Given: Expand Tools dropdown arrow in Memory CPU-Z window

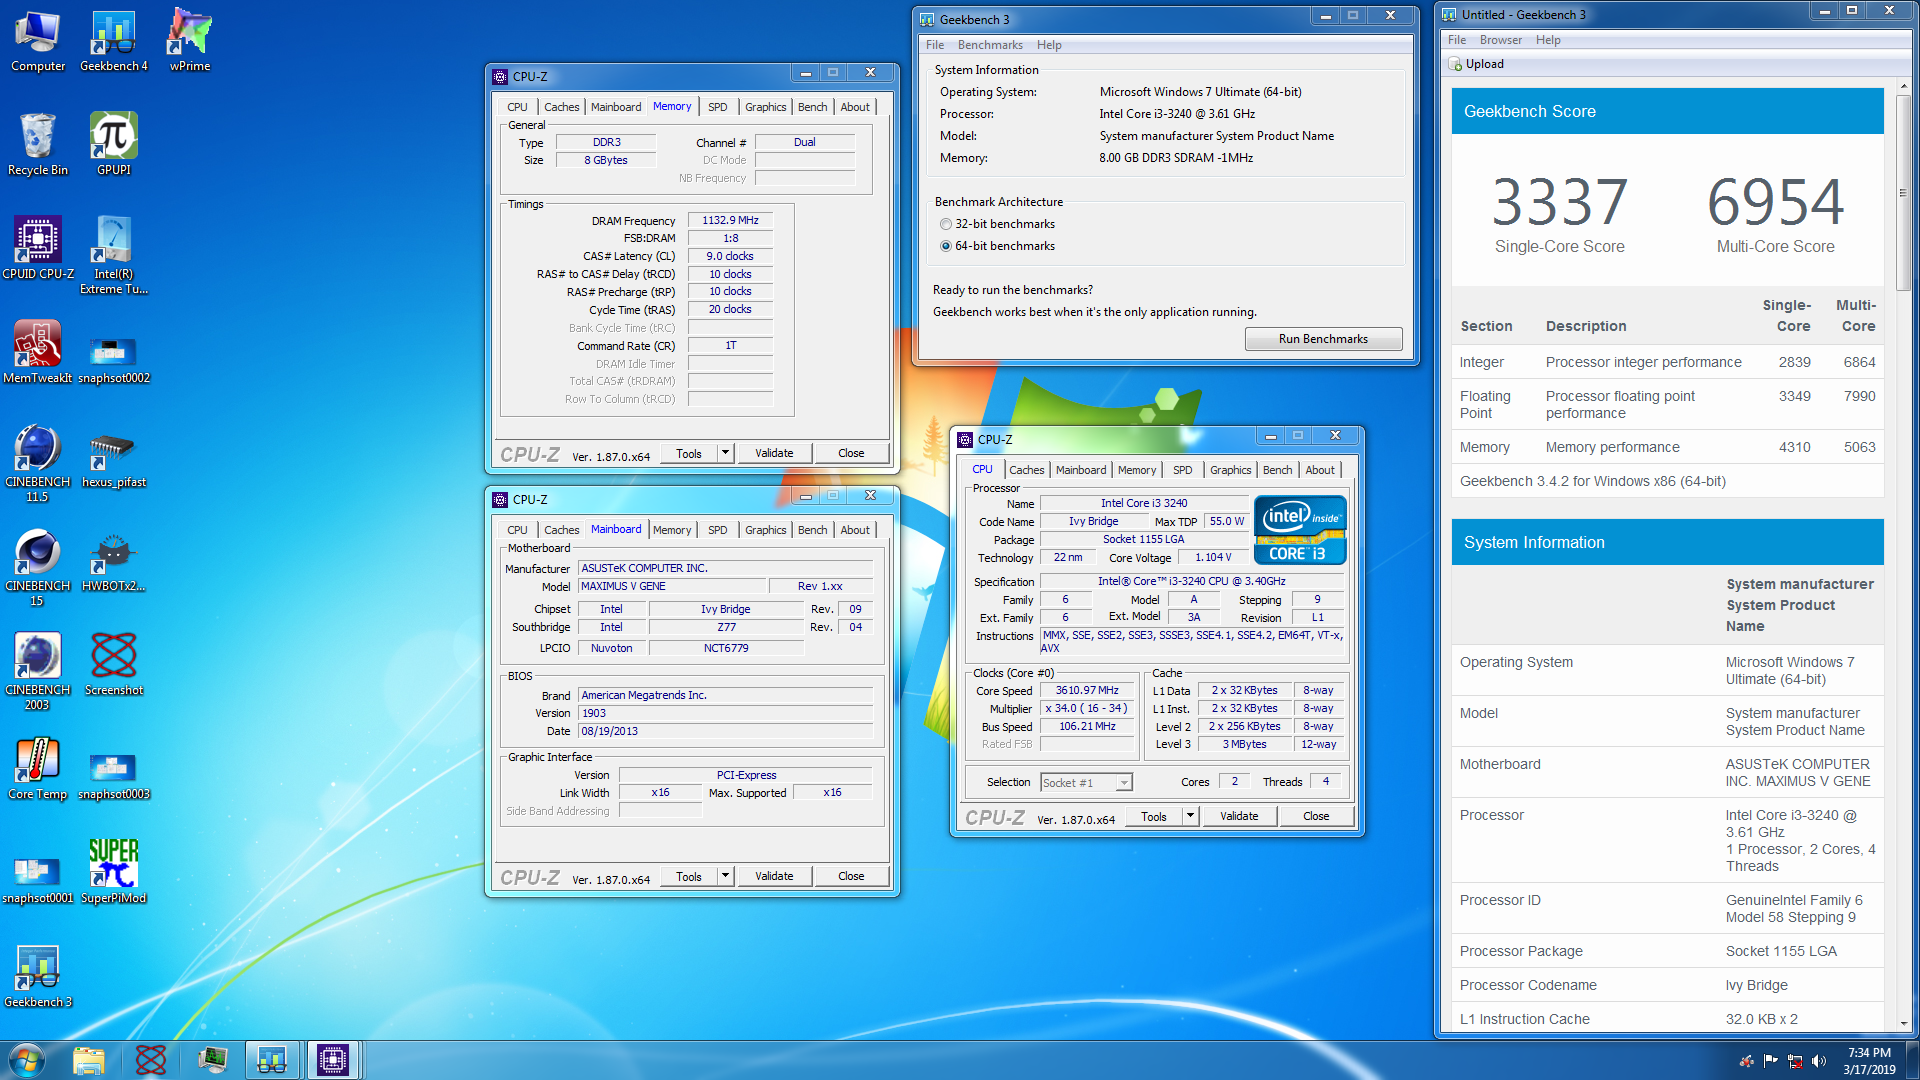Looking at the screenshot, I should pos(725,453).
